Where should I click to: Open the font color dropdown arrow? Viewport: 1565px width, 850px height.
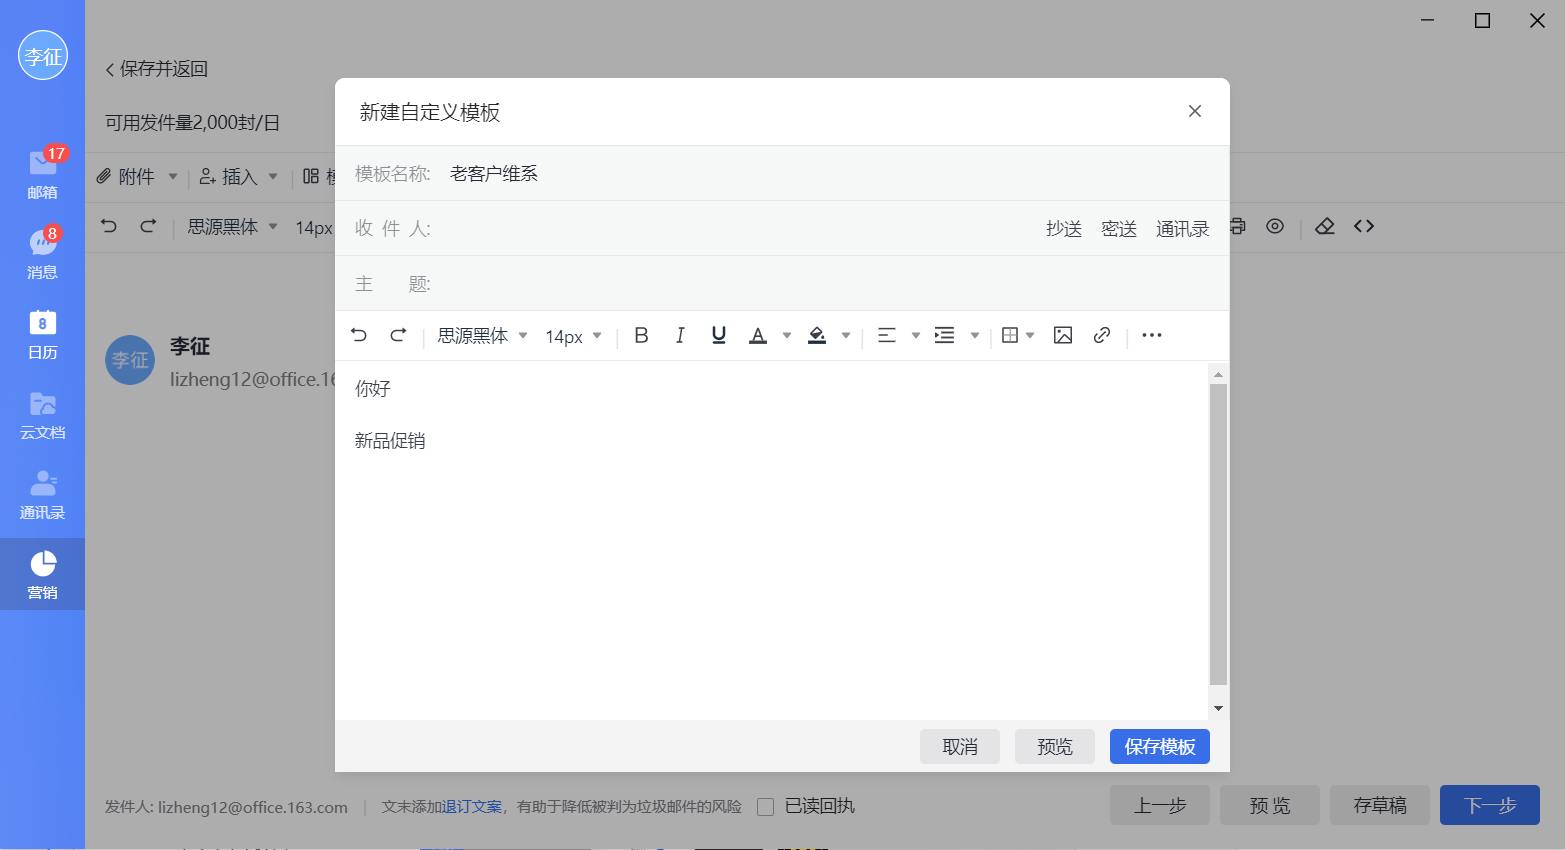tap(787, 336)
